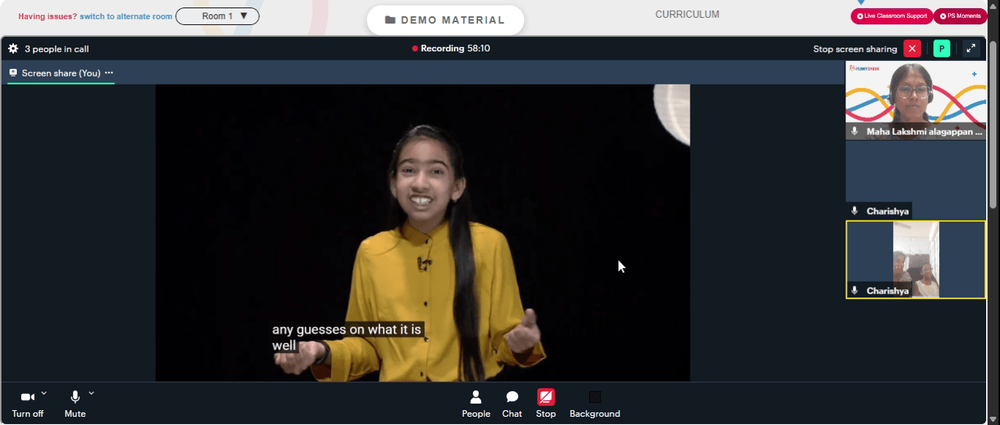Open DEMO MATERIAL folder button
This screenshot has width=1000, height=425.
(x=445, y=20)
